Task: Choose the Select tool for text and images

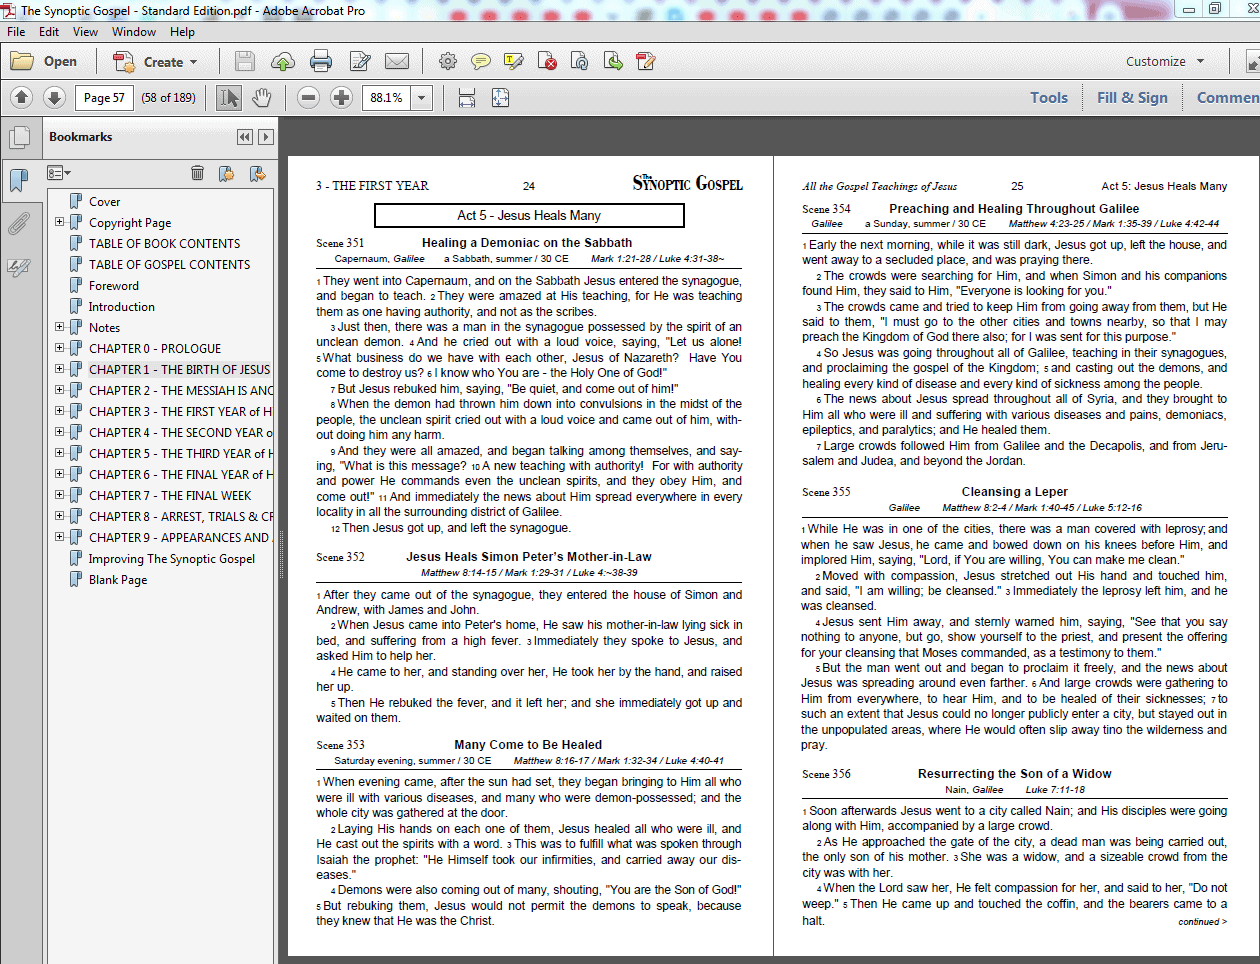Action: coord(229,97)
